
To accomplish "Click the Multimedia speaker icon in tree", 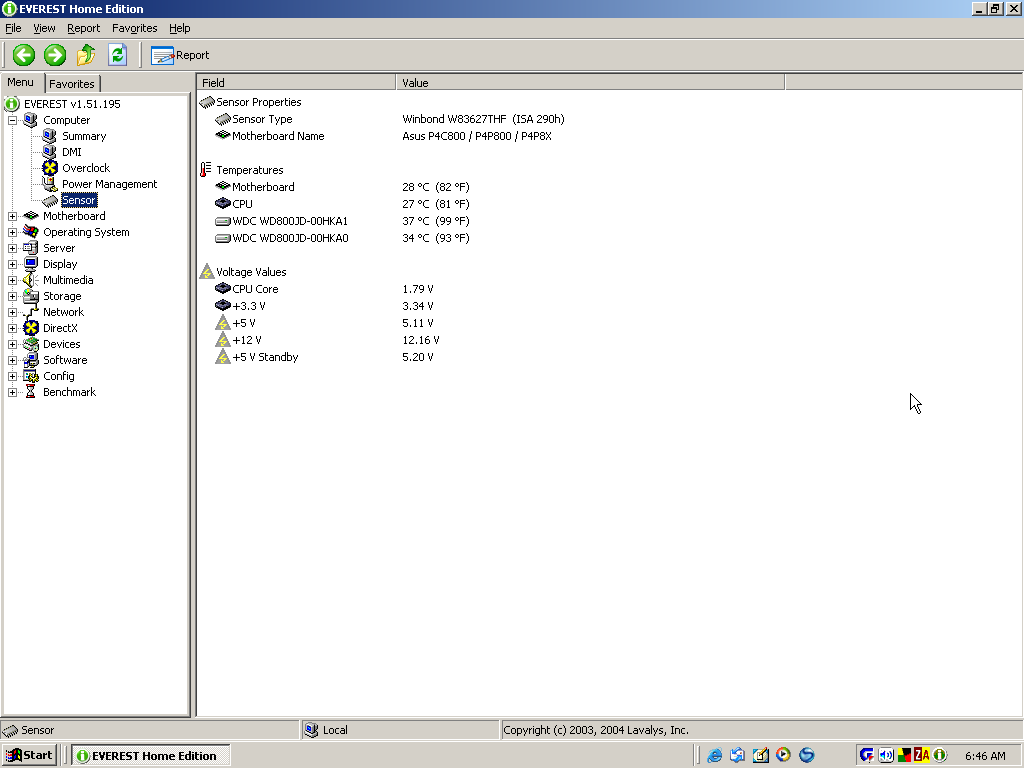I will pos(31,280).
